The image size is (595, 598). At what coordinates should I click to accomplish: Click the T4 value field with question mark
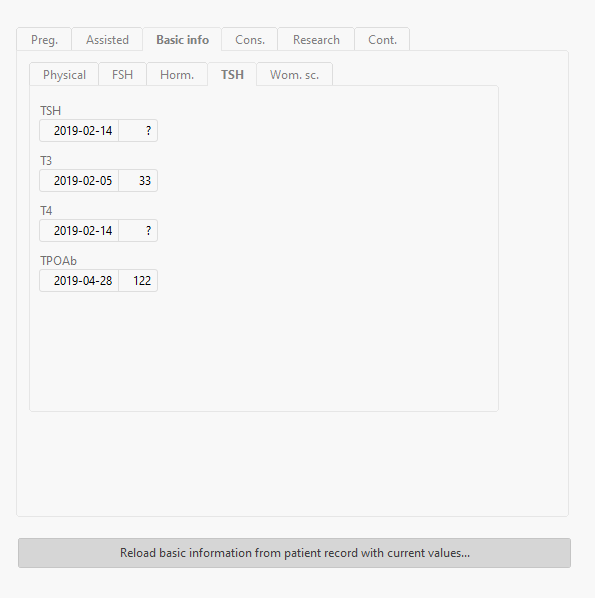[x=138, y=230]
